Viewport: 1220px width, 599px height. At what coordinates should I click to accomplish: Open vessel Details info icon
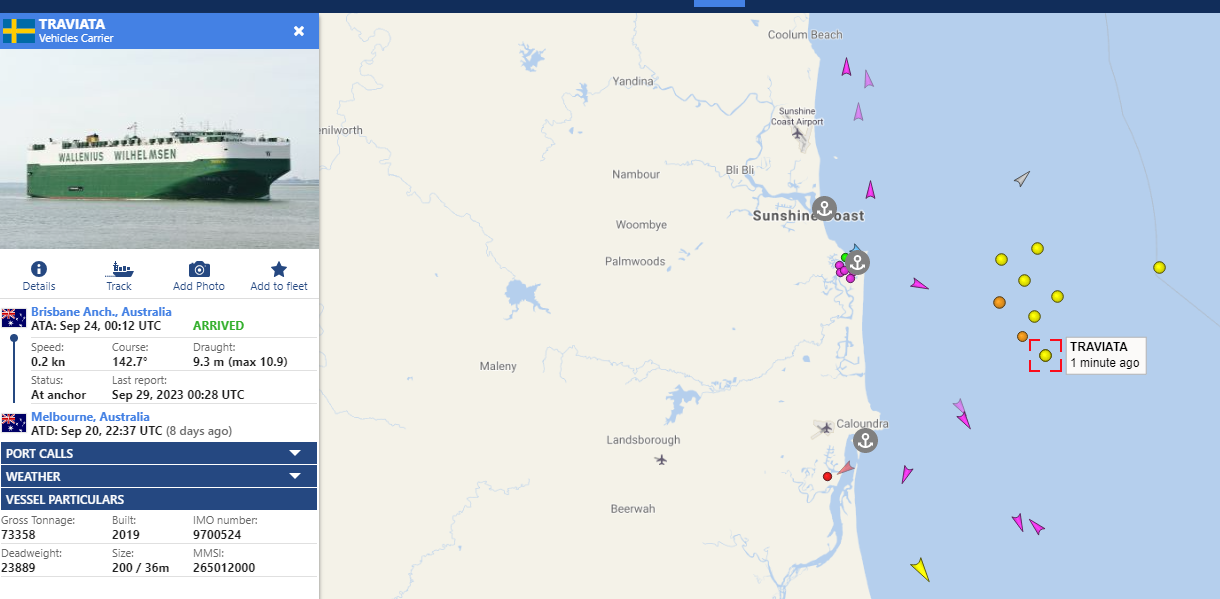39,269
